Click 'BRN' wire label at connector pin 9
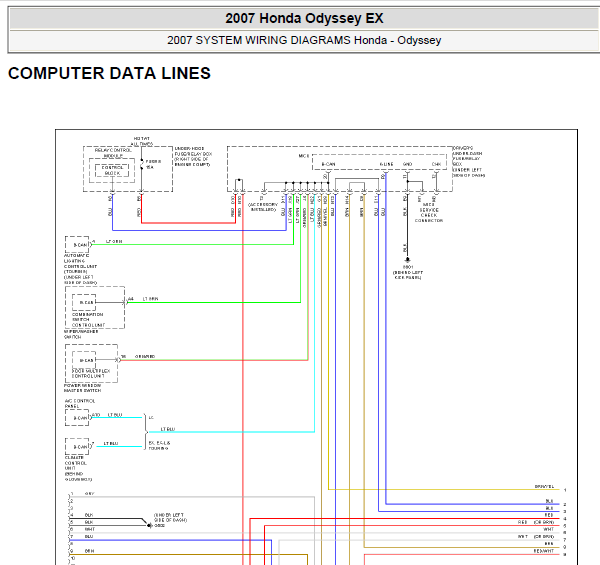The height and width of the screenshot is (565, 600). 89,551
